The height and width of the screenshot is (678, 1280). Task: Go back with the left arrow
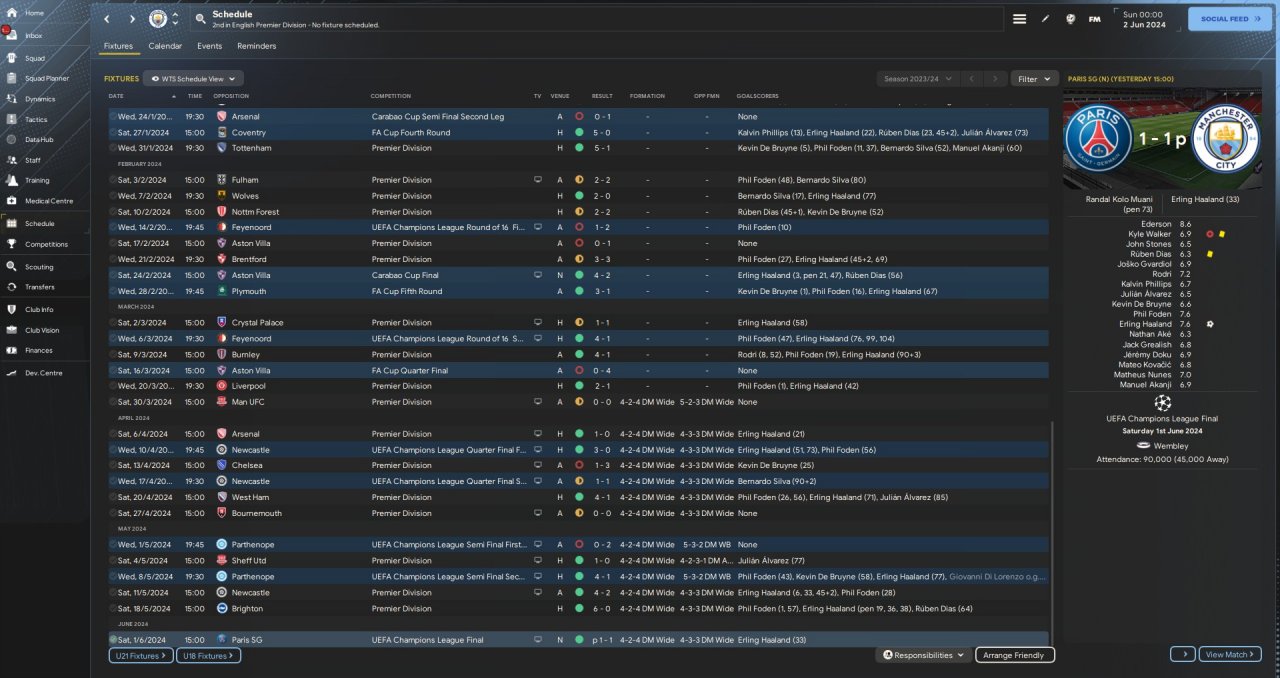[107, 19]
